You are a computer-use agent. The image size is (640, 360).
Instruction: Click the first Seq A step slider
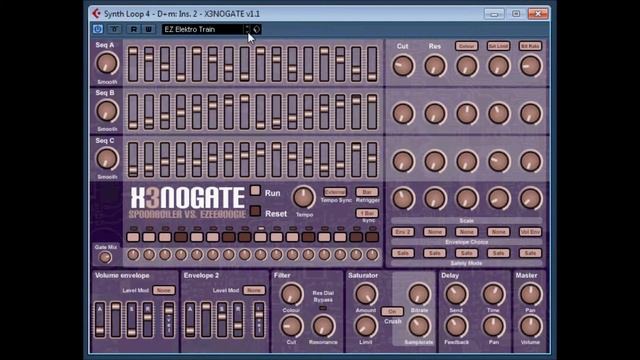133,64
